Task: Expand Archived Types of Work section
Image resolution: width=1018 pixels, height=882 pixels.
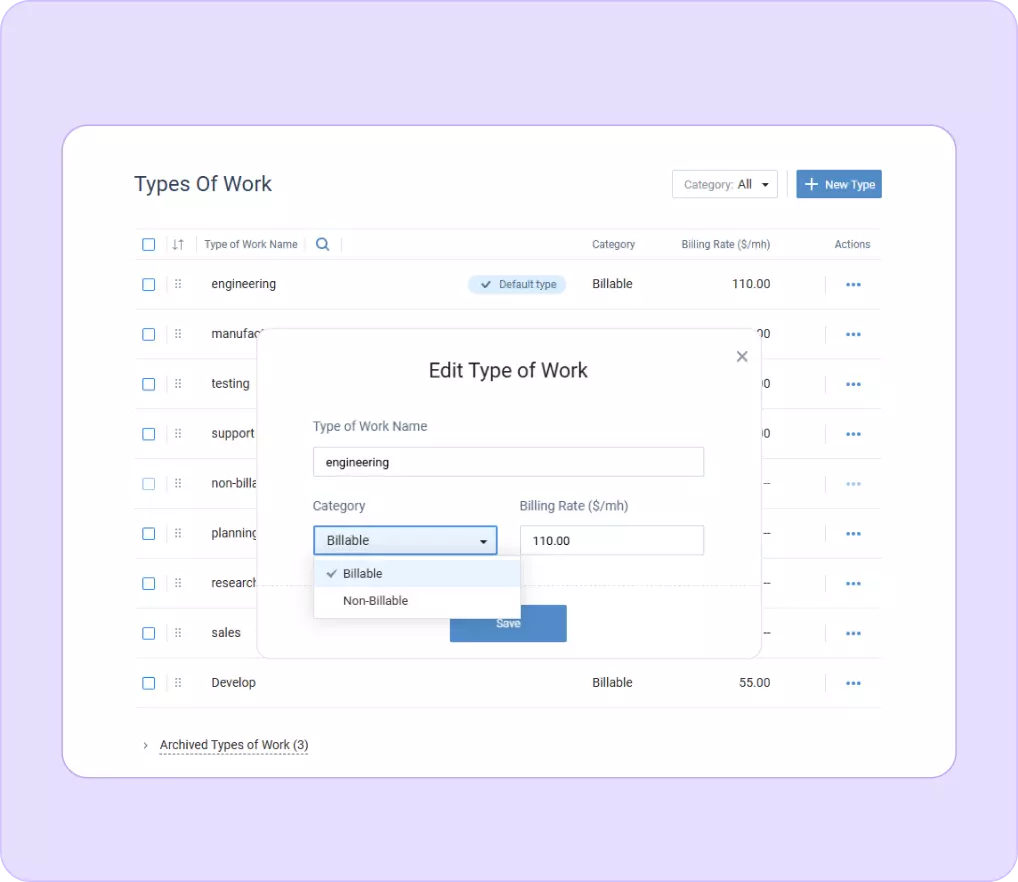Action: [x=233, y=745]
